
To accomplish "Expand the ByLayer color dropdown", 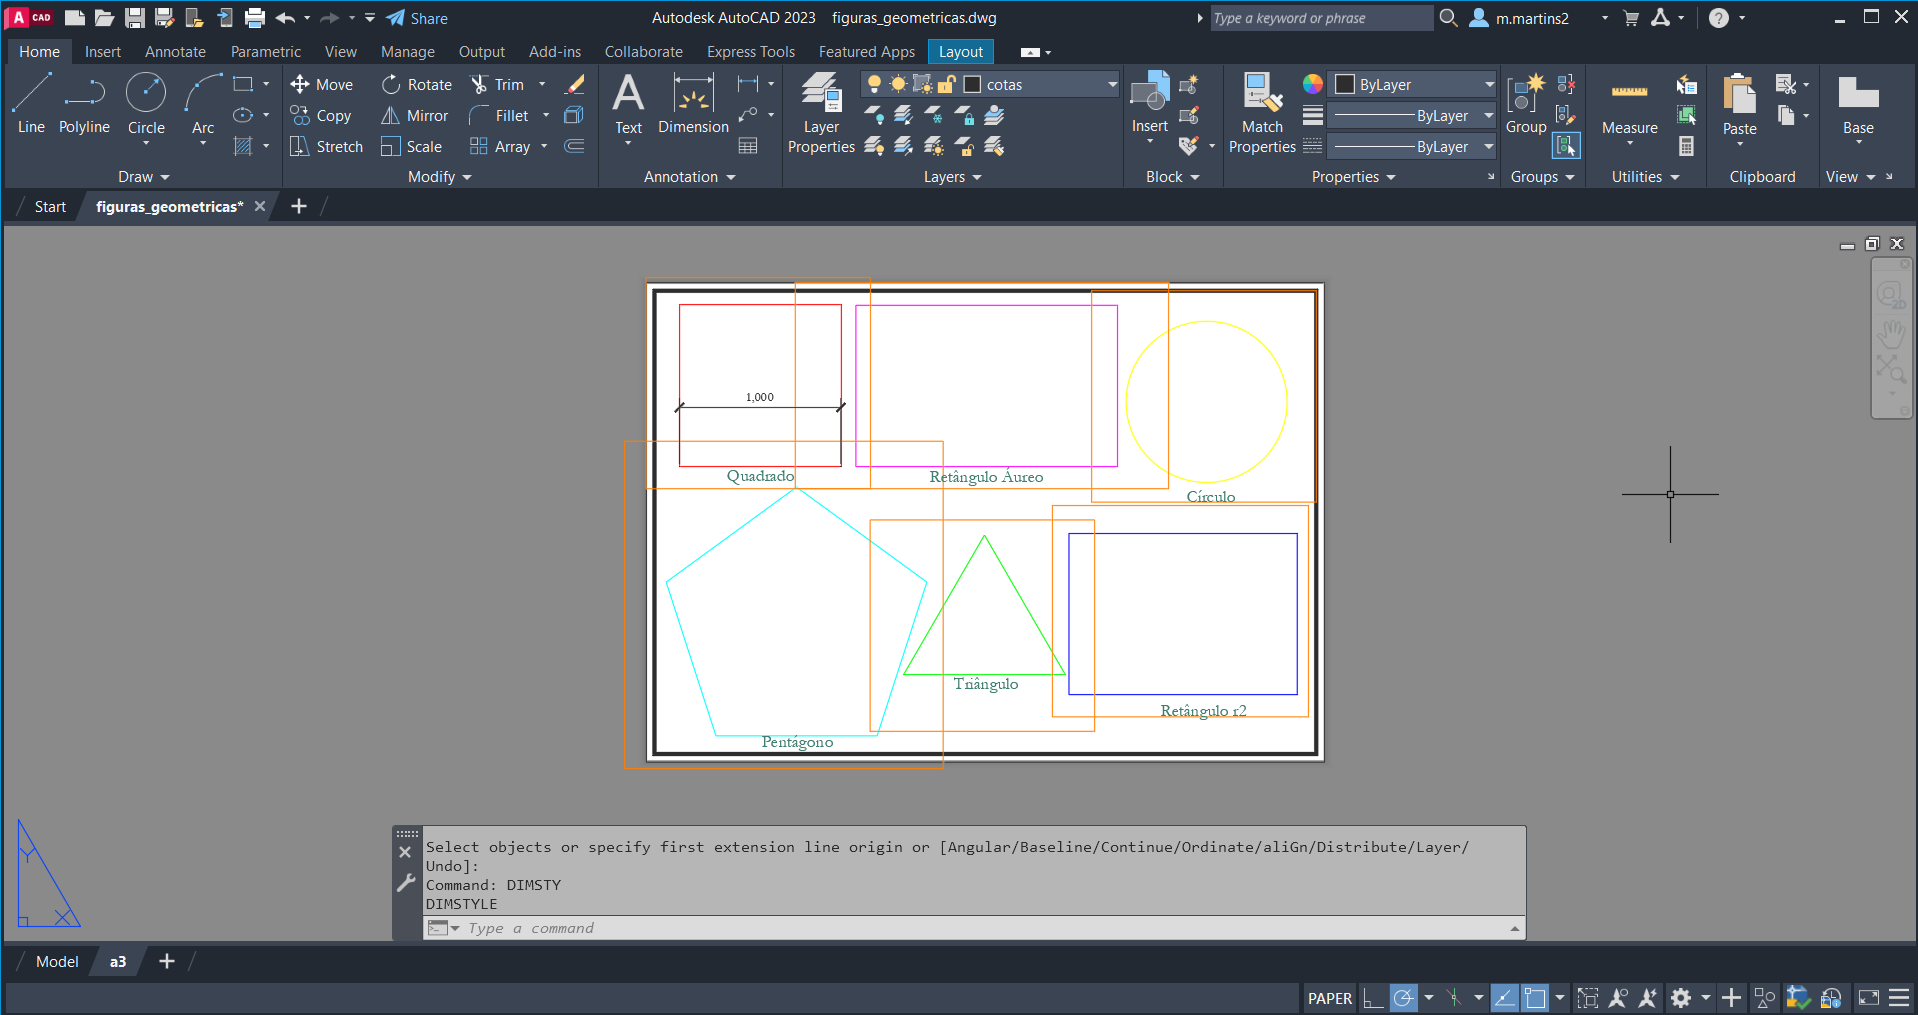I will (x=1488, y=85).
